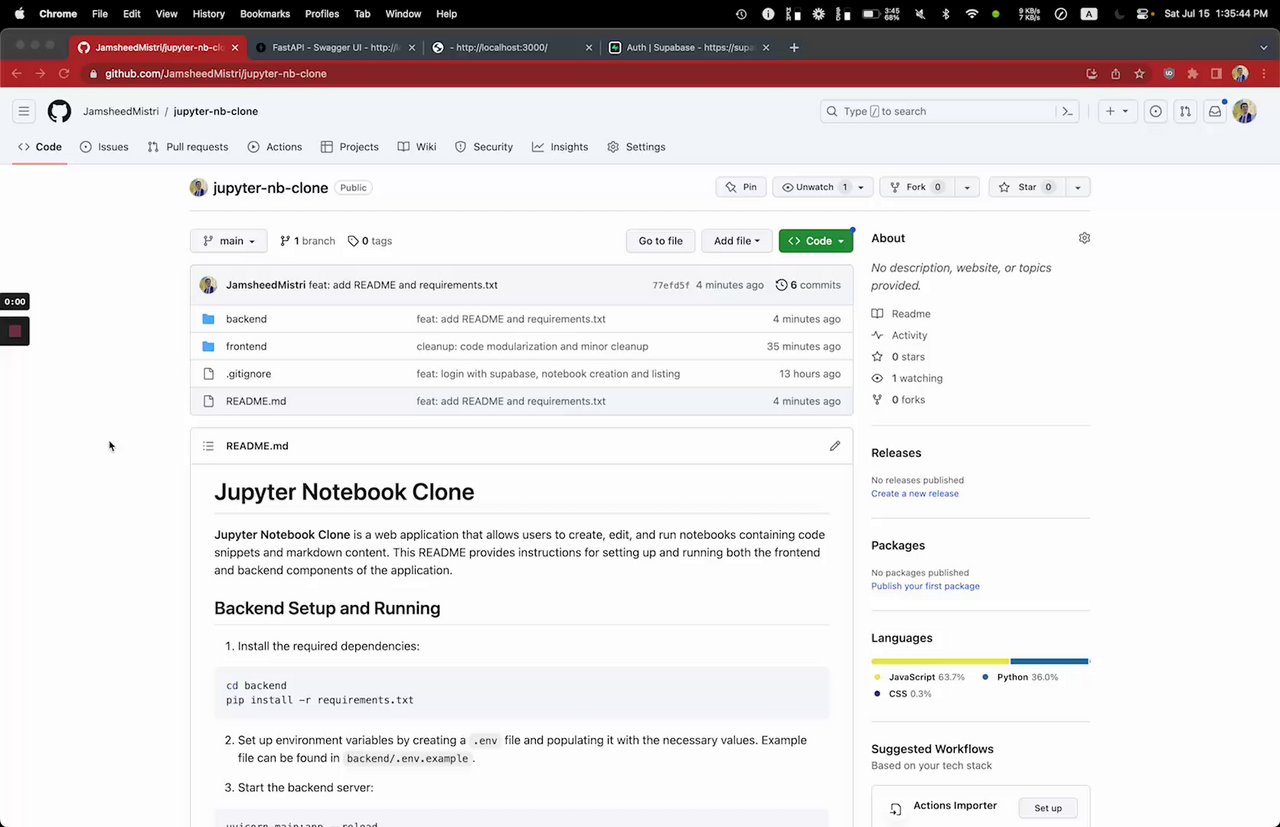
Task: Pin the repository with the Pin button
Action: point(741,187)
